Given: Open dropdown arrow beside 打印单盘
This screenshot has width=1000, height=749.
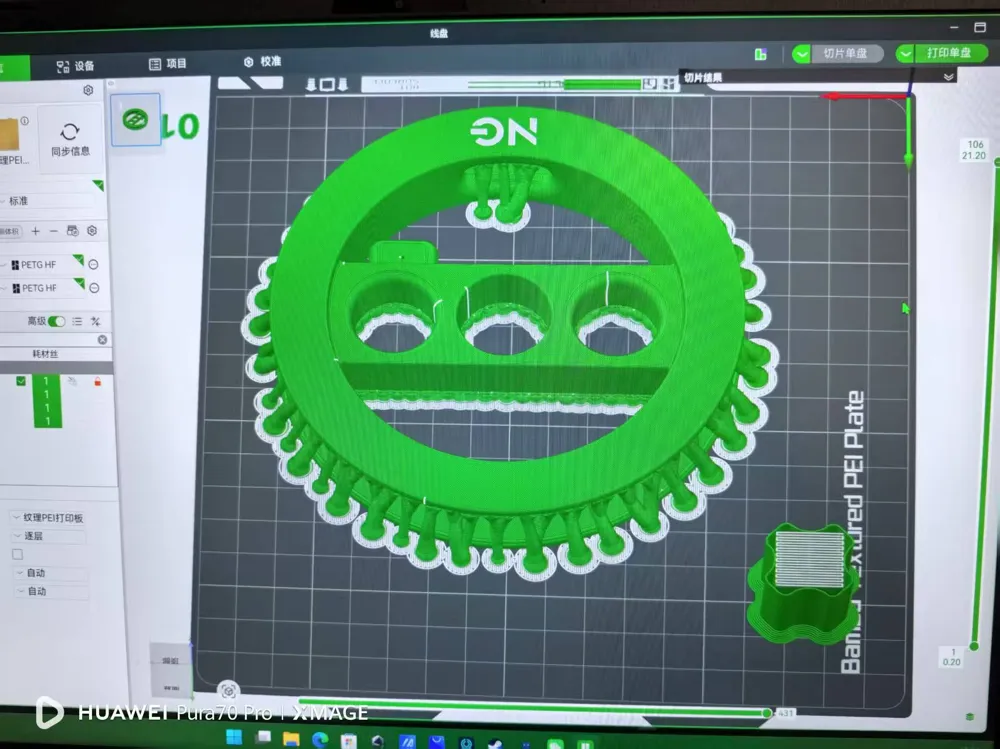Looking at the screenshot, I should pyautogui.click(x=904, y=54).
